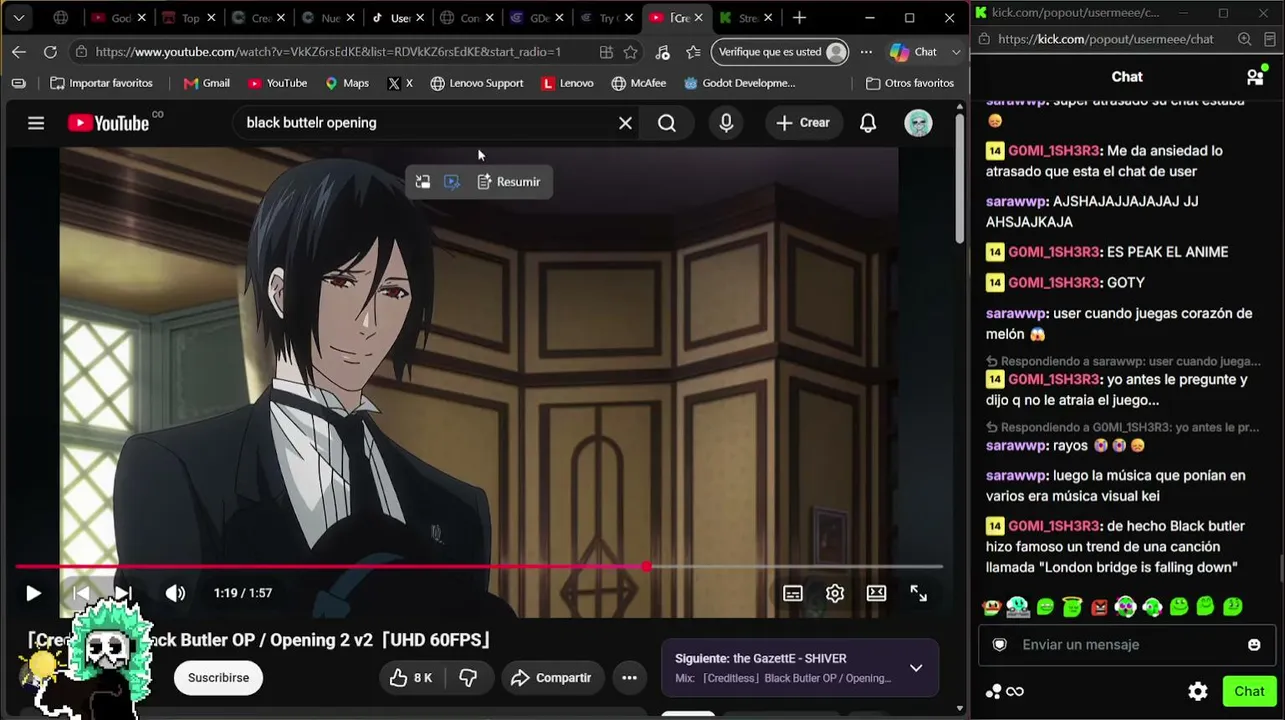The height and width of the screenshot is (720, 1285).
Task: Click the Resumir button above the video
Action: (x=509, y=182)
